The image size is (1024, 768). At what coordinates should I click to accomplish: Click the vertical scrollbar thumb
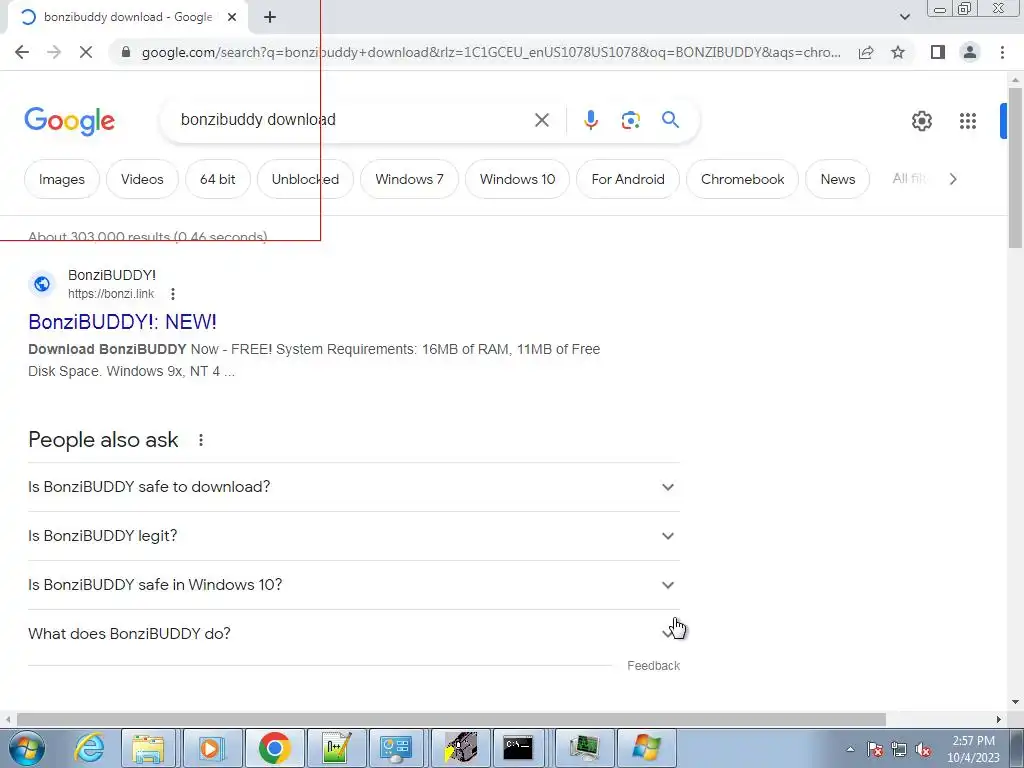point(1015,167)
